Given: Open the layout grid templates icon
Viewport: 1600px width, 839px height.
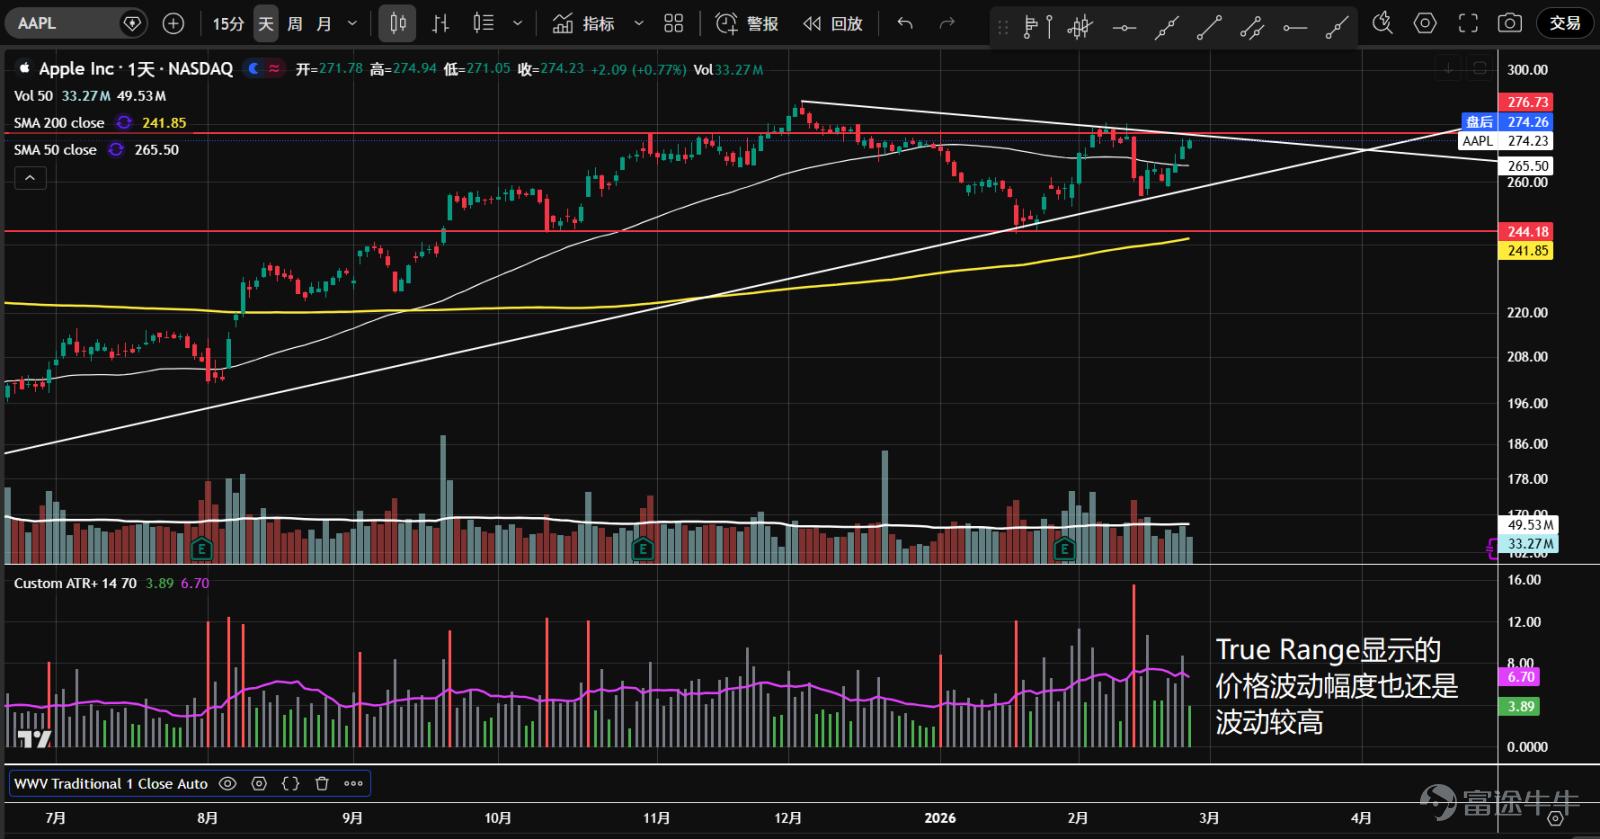Looking at the screenshot, I should click(674, 23).
